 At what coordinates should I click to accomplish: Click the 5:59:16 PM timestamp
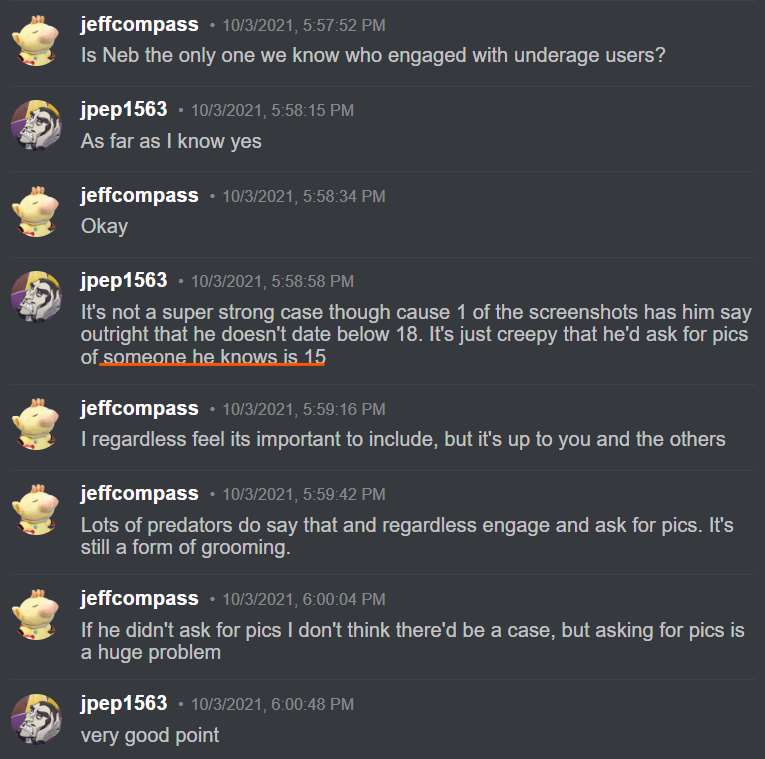coord(304,409)
